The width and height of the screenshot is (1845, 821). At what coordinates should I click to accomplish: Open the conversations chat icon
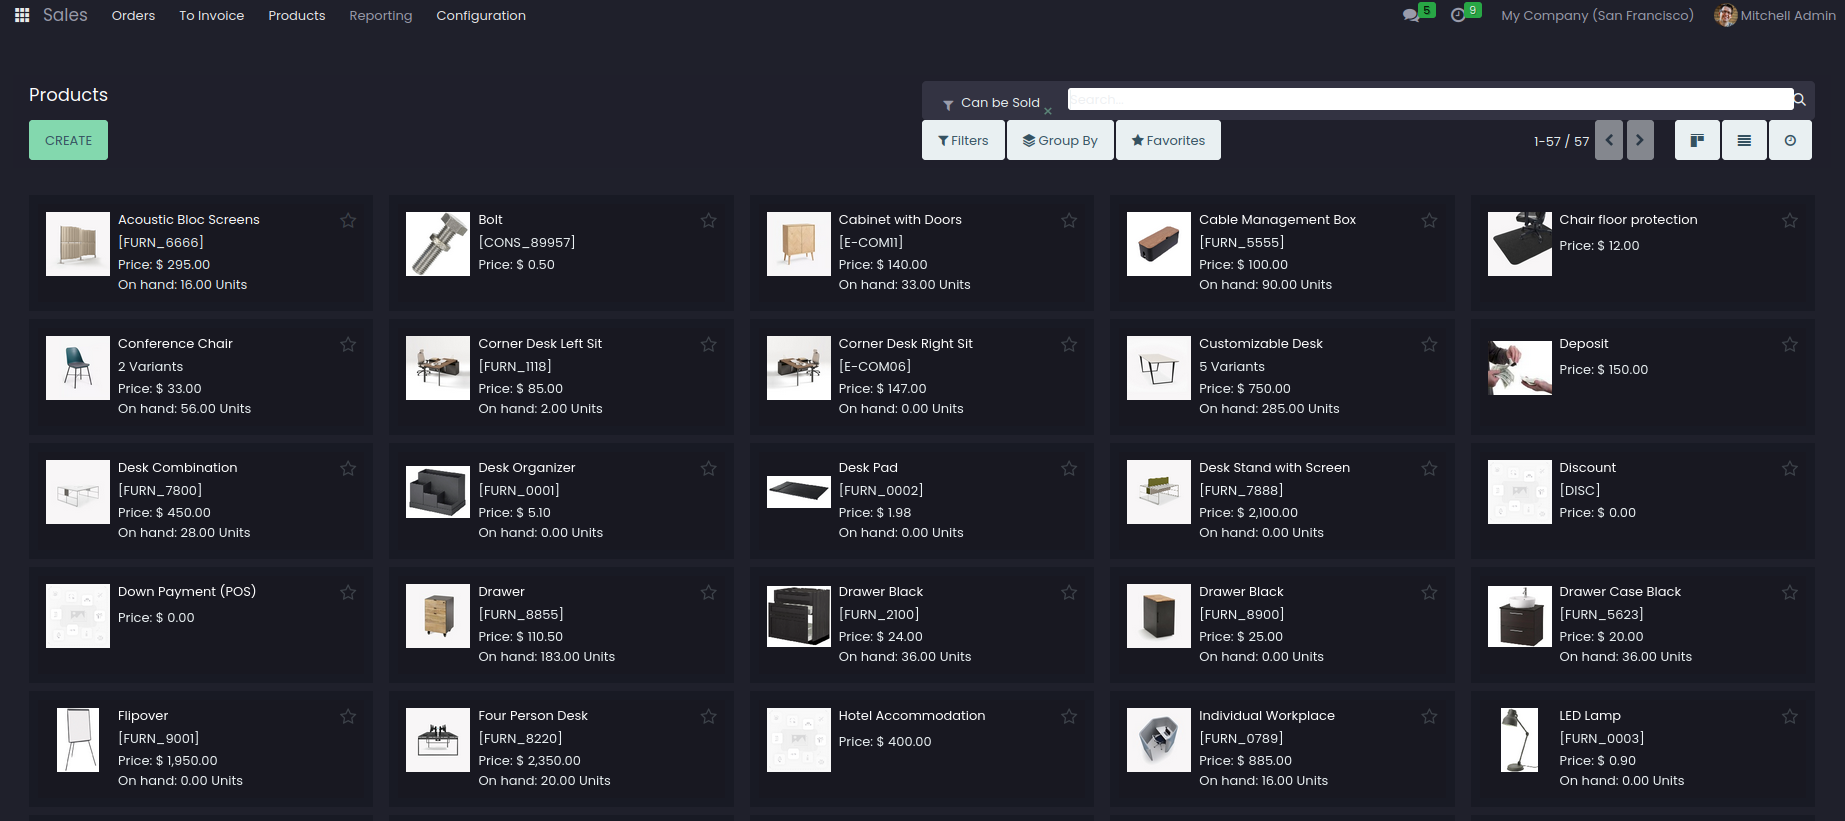pos(1411,15)
